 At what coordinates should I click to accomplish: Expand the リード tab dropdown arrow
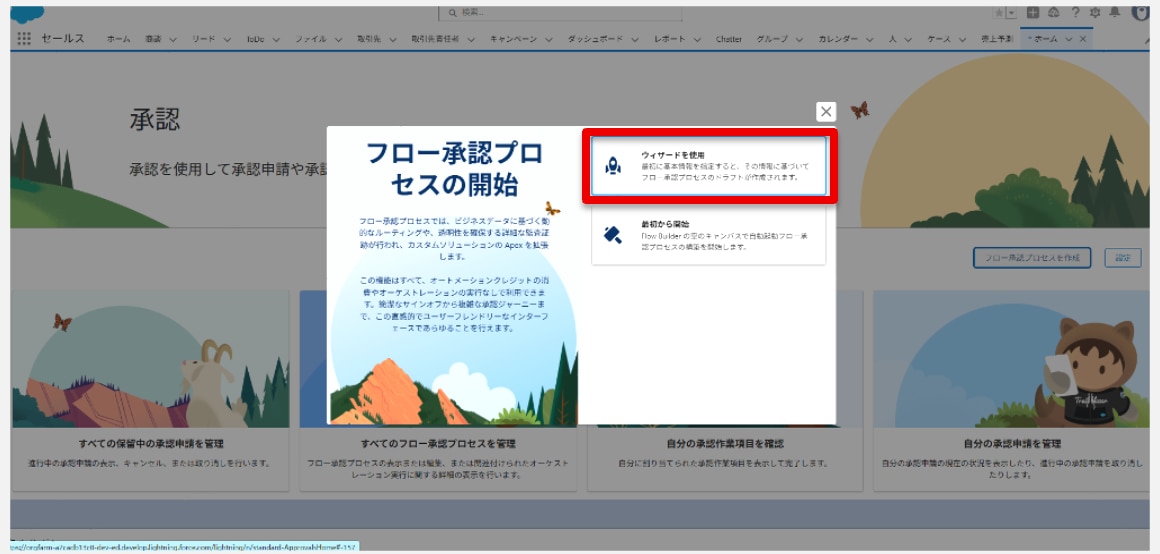(226, 39)
